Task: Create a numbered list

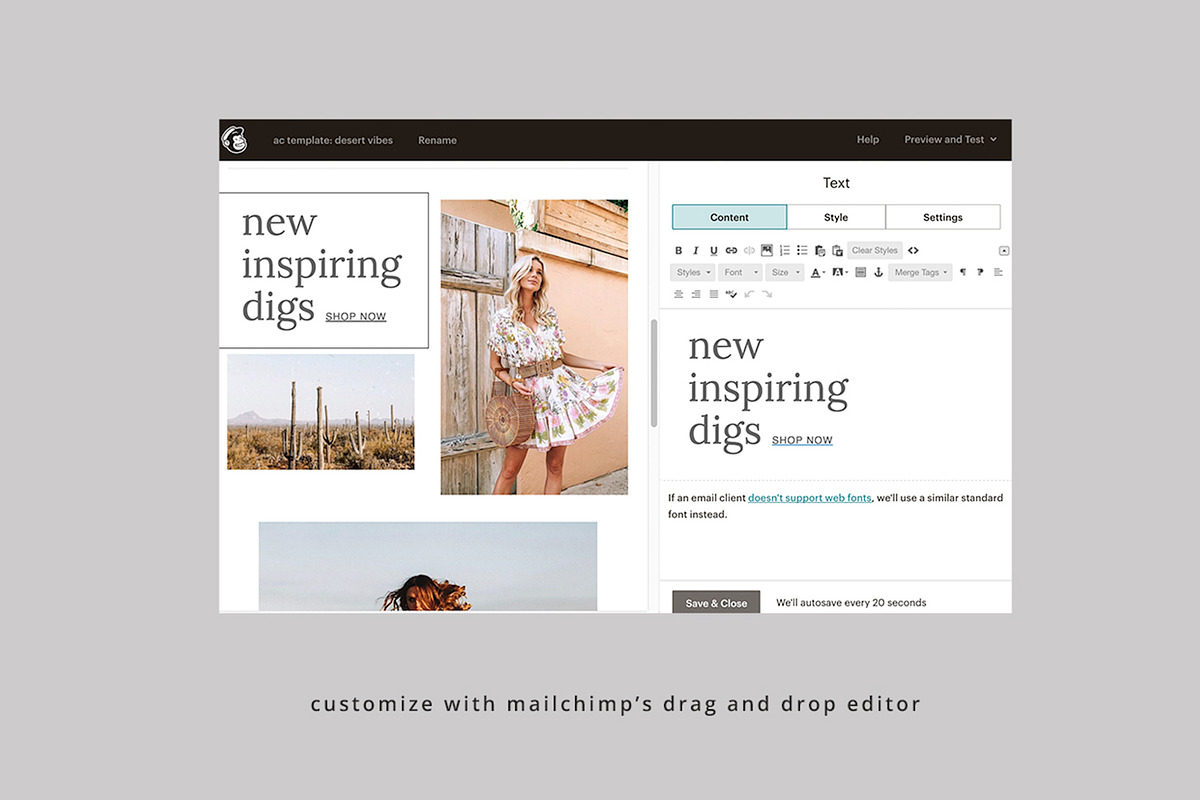Action: (x=784, y=250)
